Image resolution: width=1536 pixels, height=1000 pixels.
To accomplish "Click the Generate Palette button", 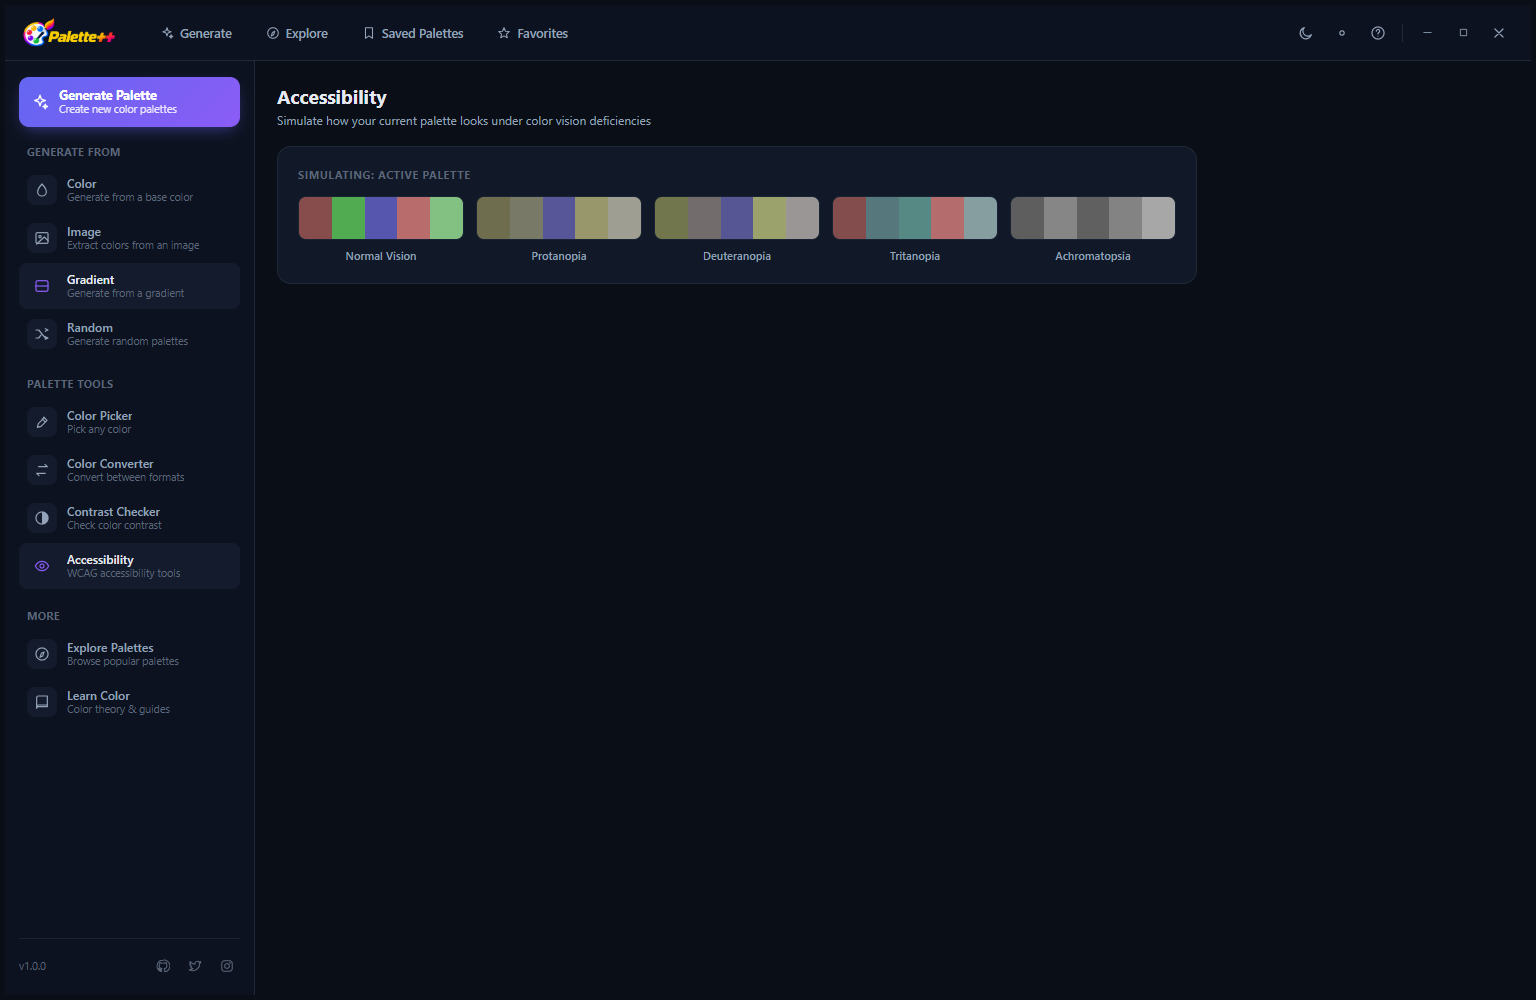I will [129, 102].
